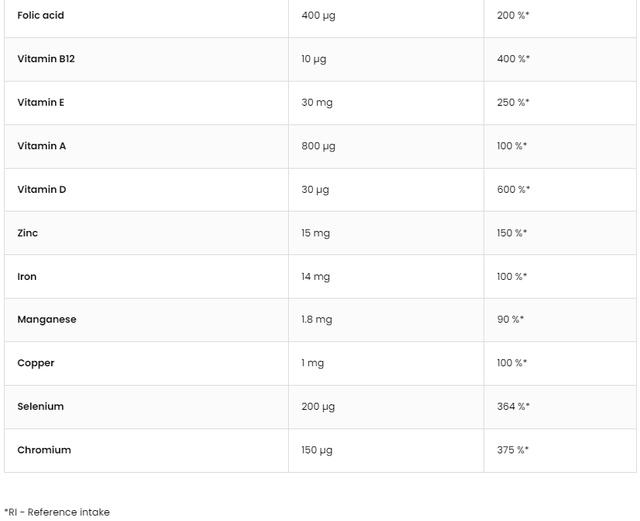Image resolution: width=640 pixels, height=521 pixels.
Task: Click the 15 mg zinc amount
Action: coord(315,233)
